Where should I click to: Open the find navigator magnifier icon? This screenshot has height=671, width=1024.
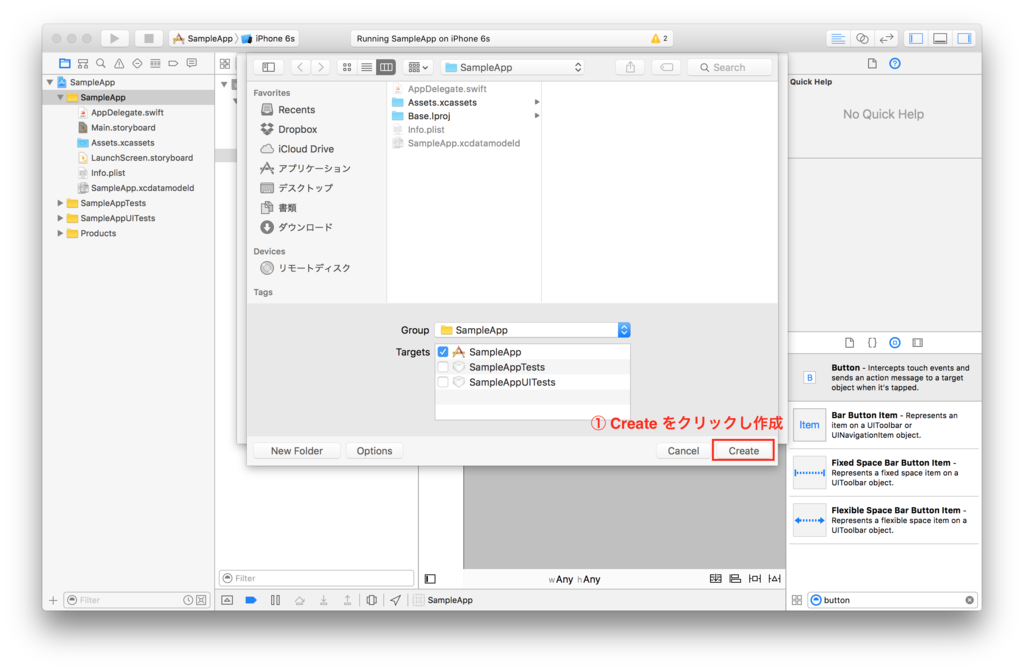101,63
